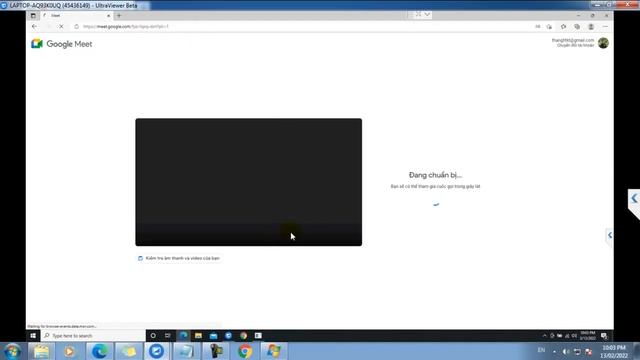Open the local volume control icon
The height and width of the screenshot is (360, 640).
(566, 352)
